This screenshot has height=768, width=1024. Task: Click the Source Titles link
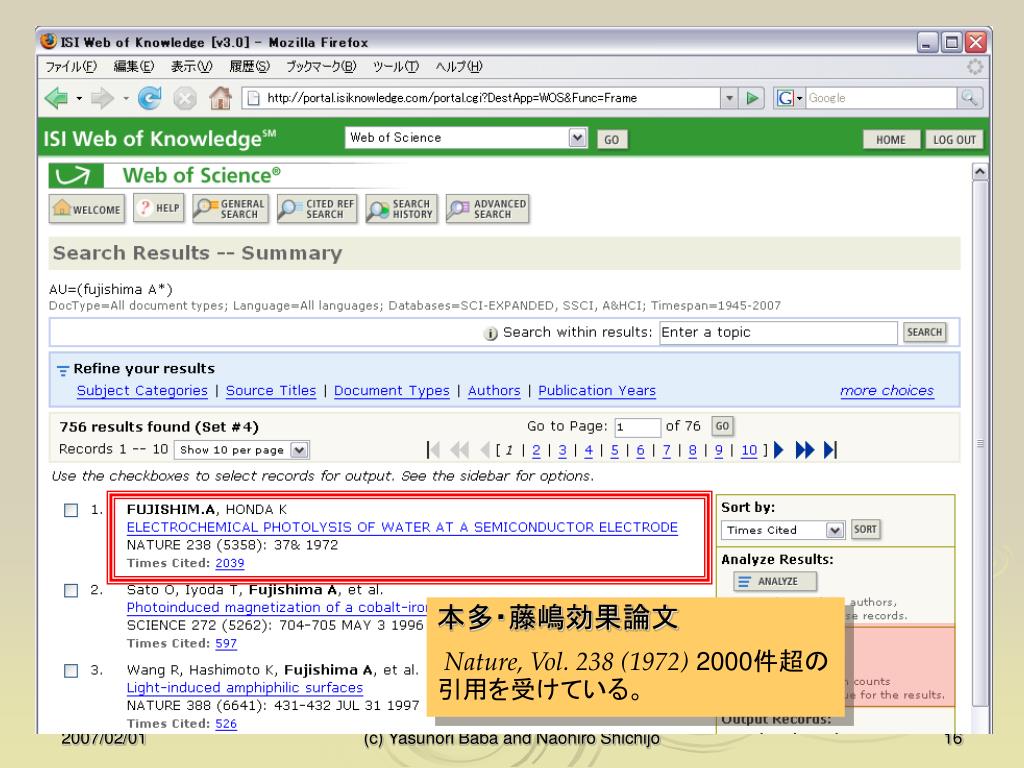tap(271, 391)
